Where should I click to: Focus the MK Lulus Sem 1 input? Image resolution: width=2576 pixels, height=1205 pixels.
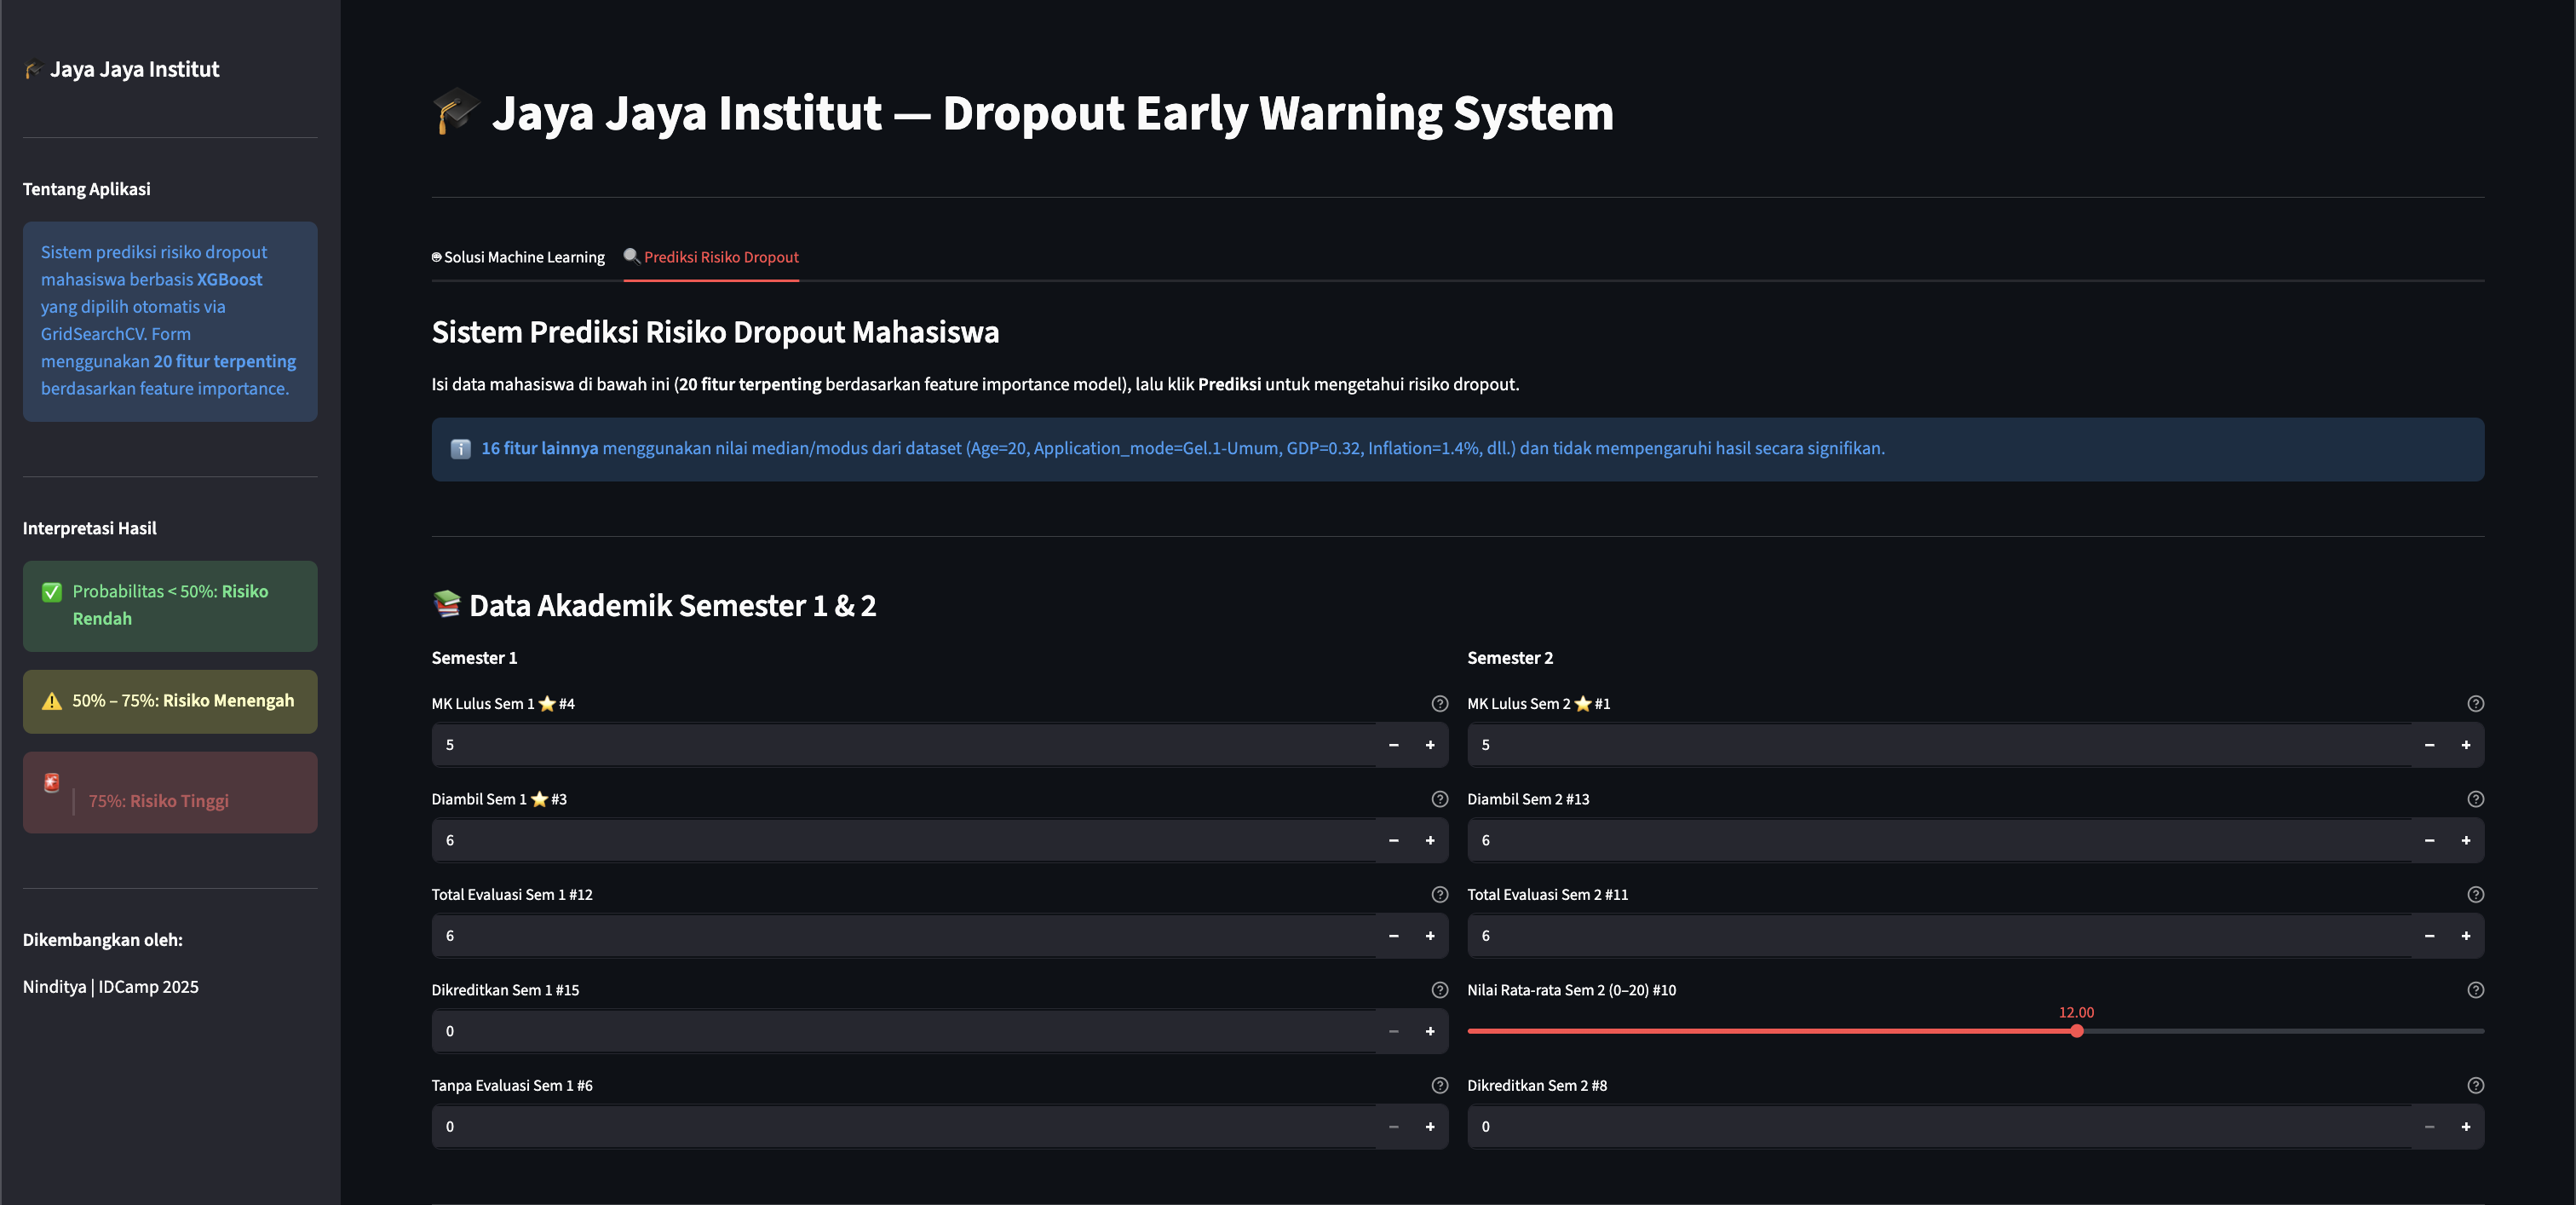point(904,745)
